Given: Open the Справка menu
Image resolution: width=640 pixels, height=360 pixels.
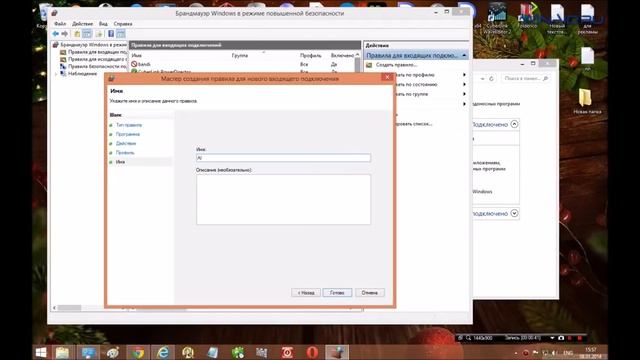Looking at the screenshot, I should 123,24.
